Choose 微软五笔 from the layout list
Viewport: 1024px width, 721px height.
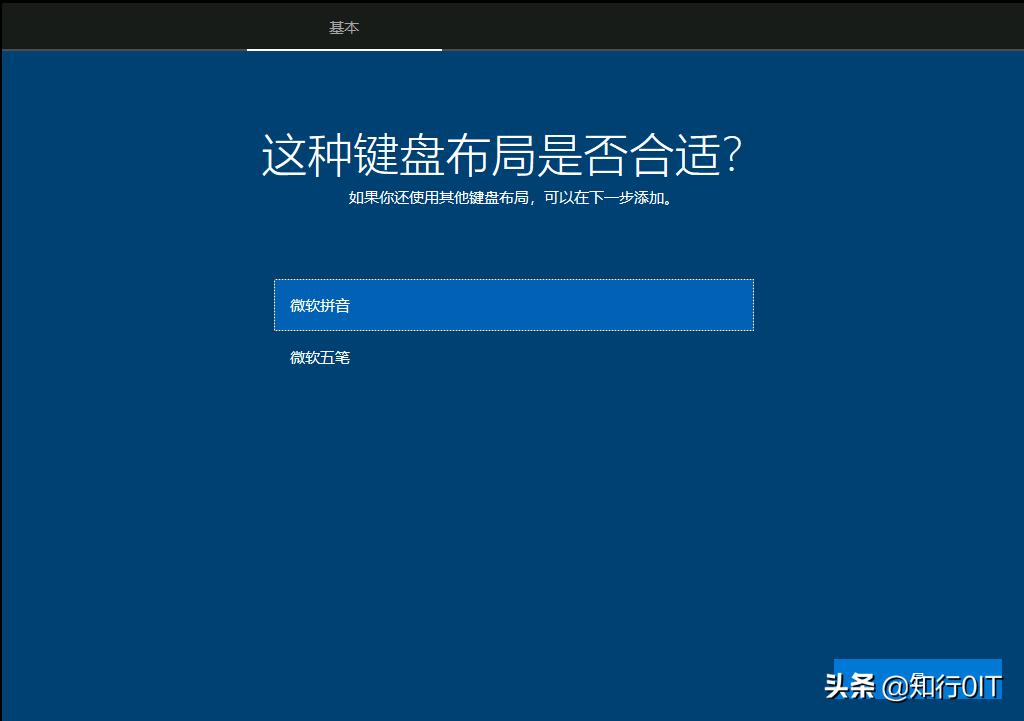point(319,356)
